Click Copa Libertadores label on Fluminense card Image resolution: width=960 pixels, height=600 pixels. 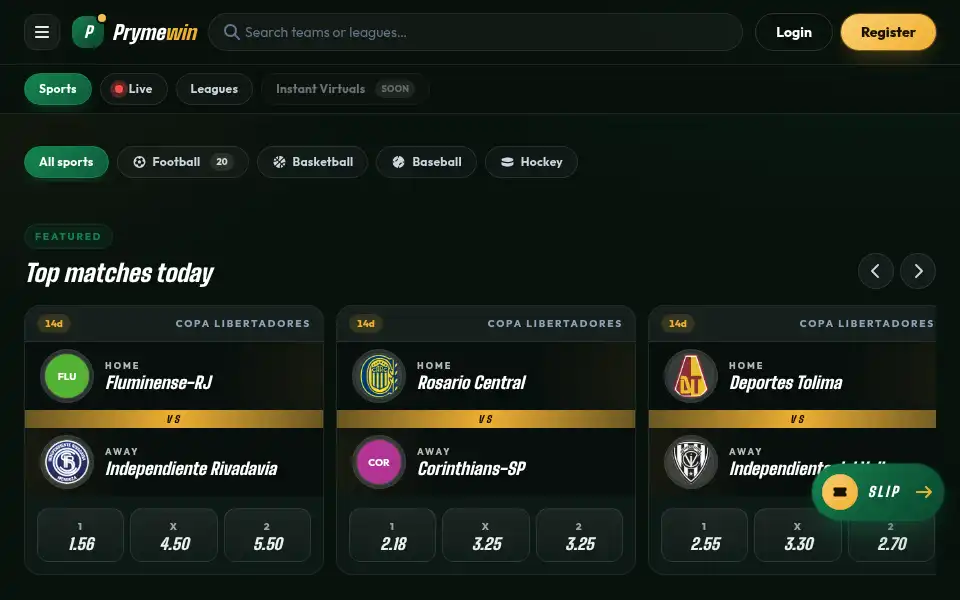click(242, 323)
